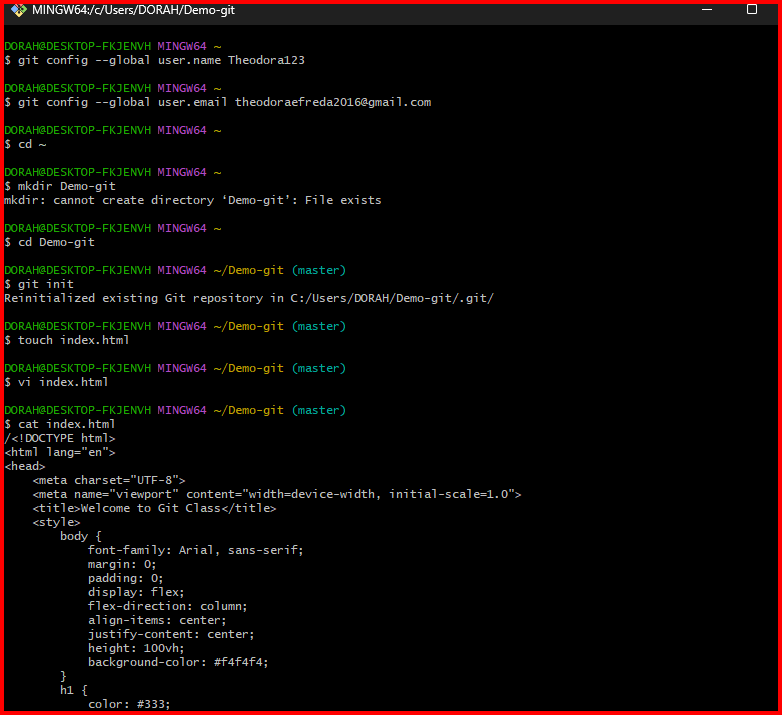Click the 'flex-direction: column;' line
This screenshot has height=715, width=782.
[x=168, y=606]
